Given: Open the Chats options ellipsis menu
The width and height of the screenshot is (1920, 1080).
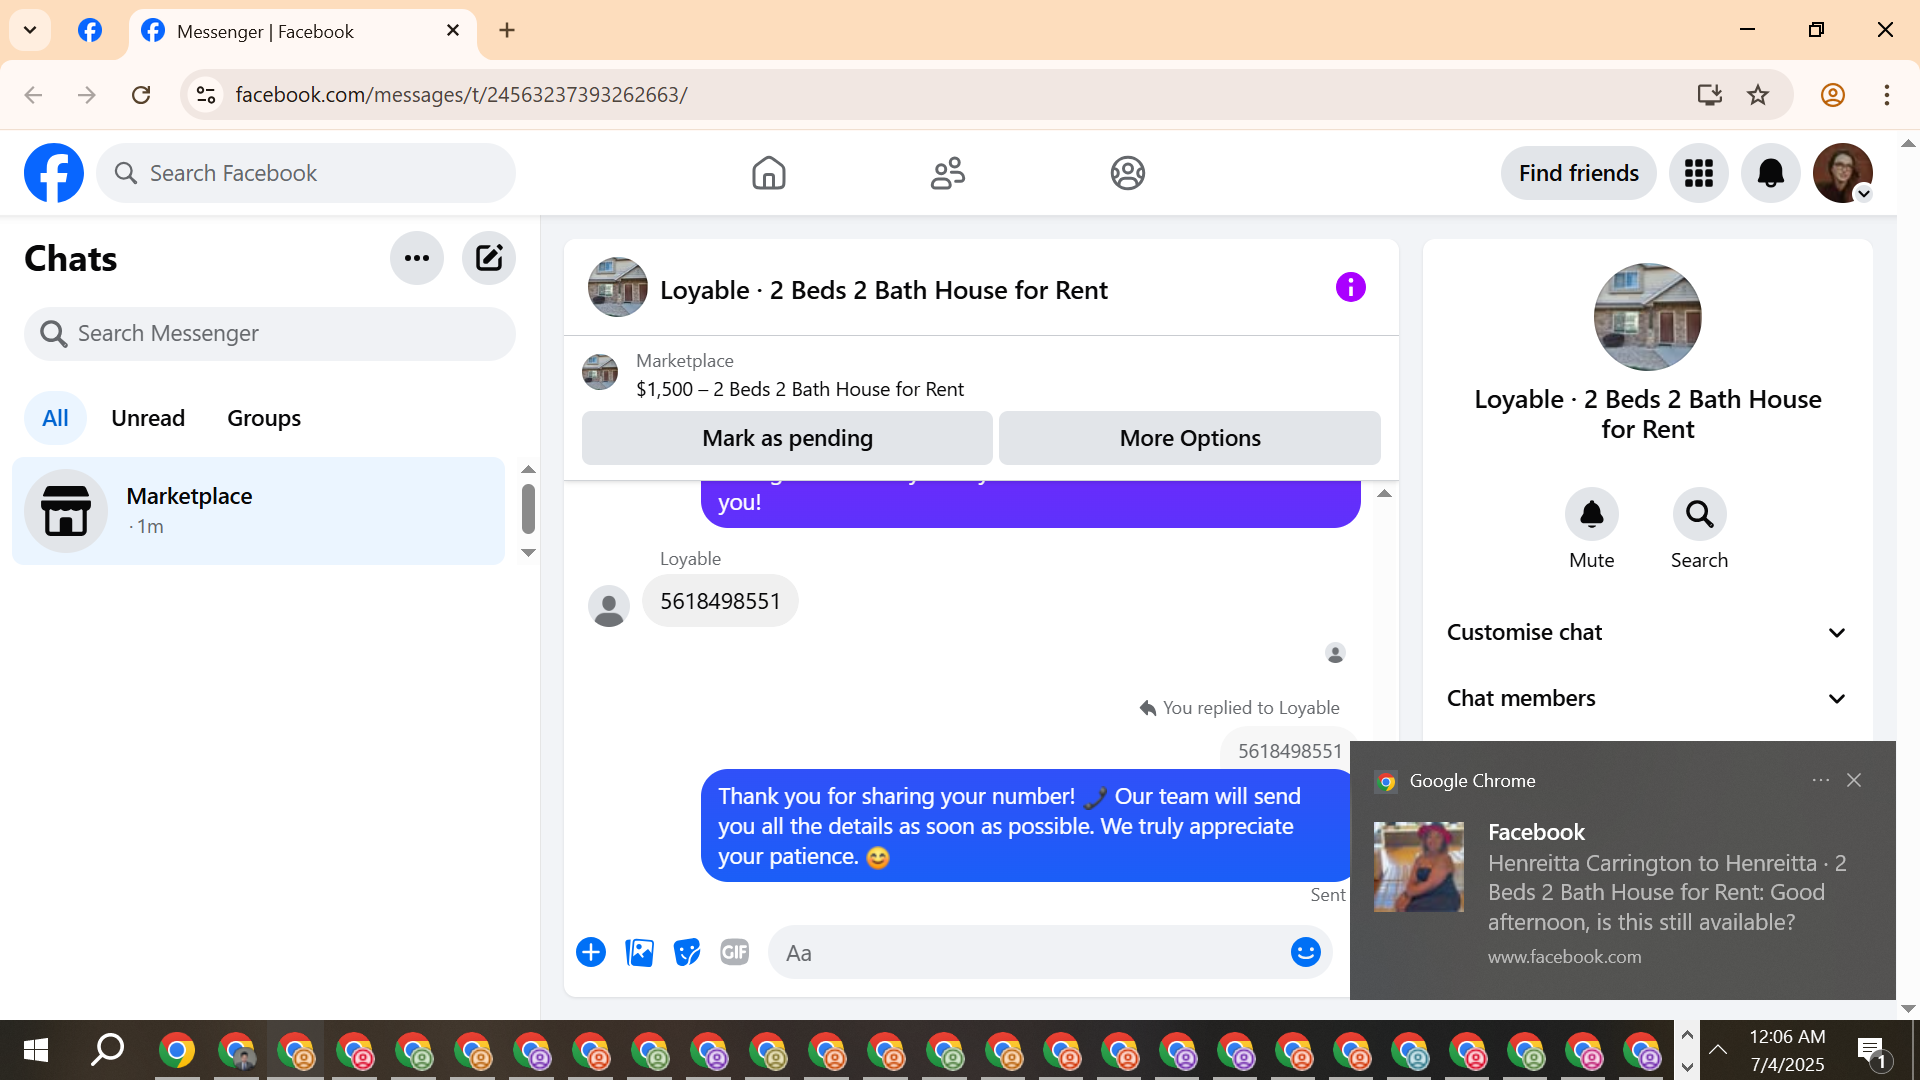Looking at the screenshot, I should 417,258.
